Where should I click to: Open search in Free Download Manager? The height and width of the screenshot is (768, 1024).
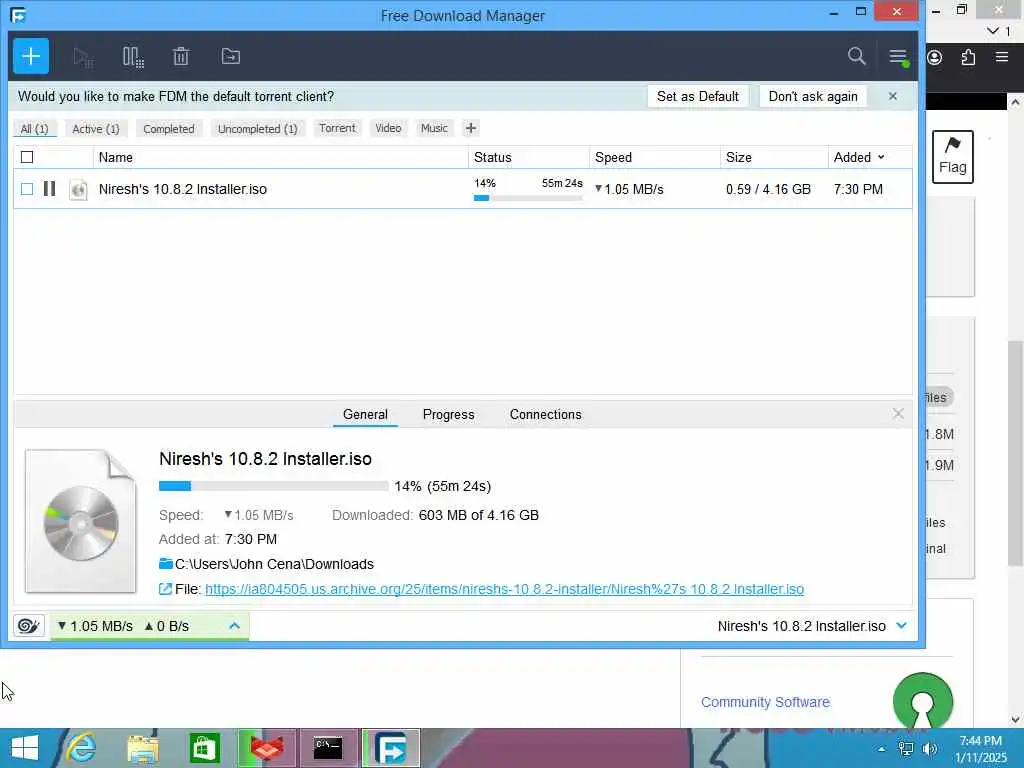[857, 56]
